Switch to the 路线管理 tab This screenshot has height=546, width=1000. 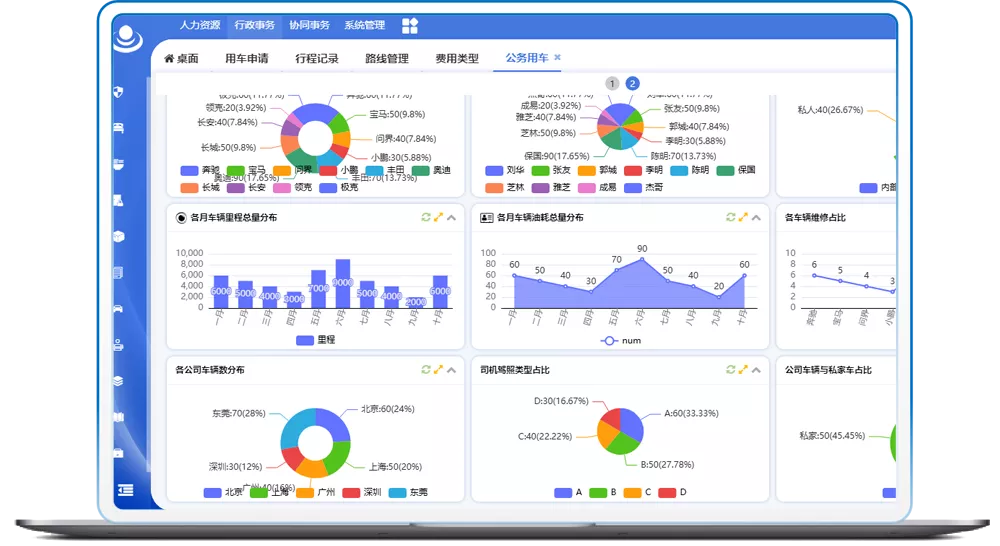coord(387,59)
